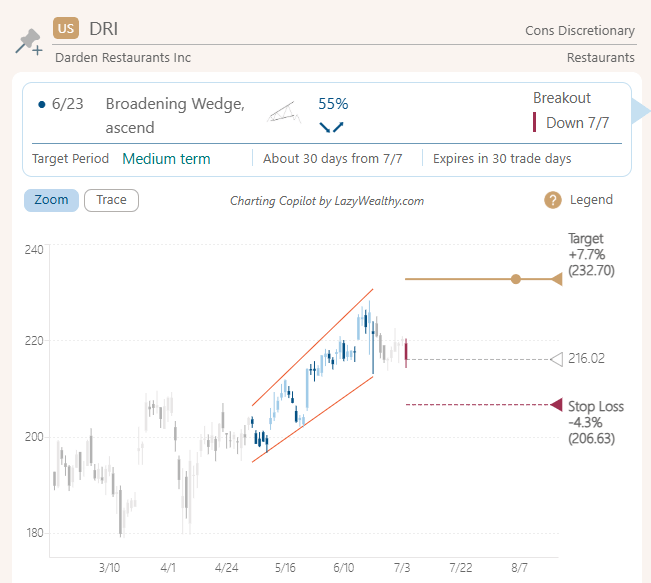The height and width of the screenshot is (583, 651).
Task: Click the current price 216.02 arrow marker
Action: pyautogui.click(x=556, y=359)
